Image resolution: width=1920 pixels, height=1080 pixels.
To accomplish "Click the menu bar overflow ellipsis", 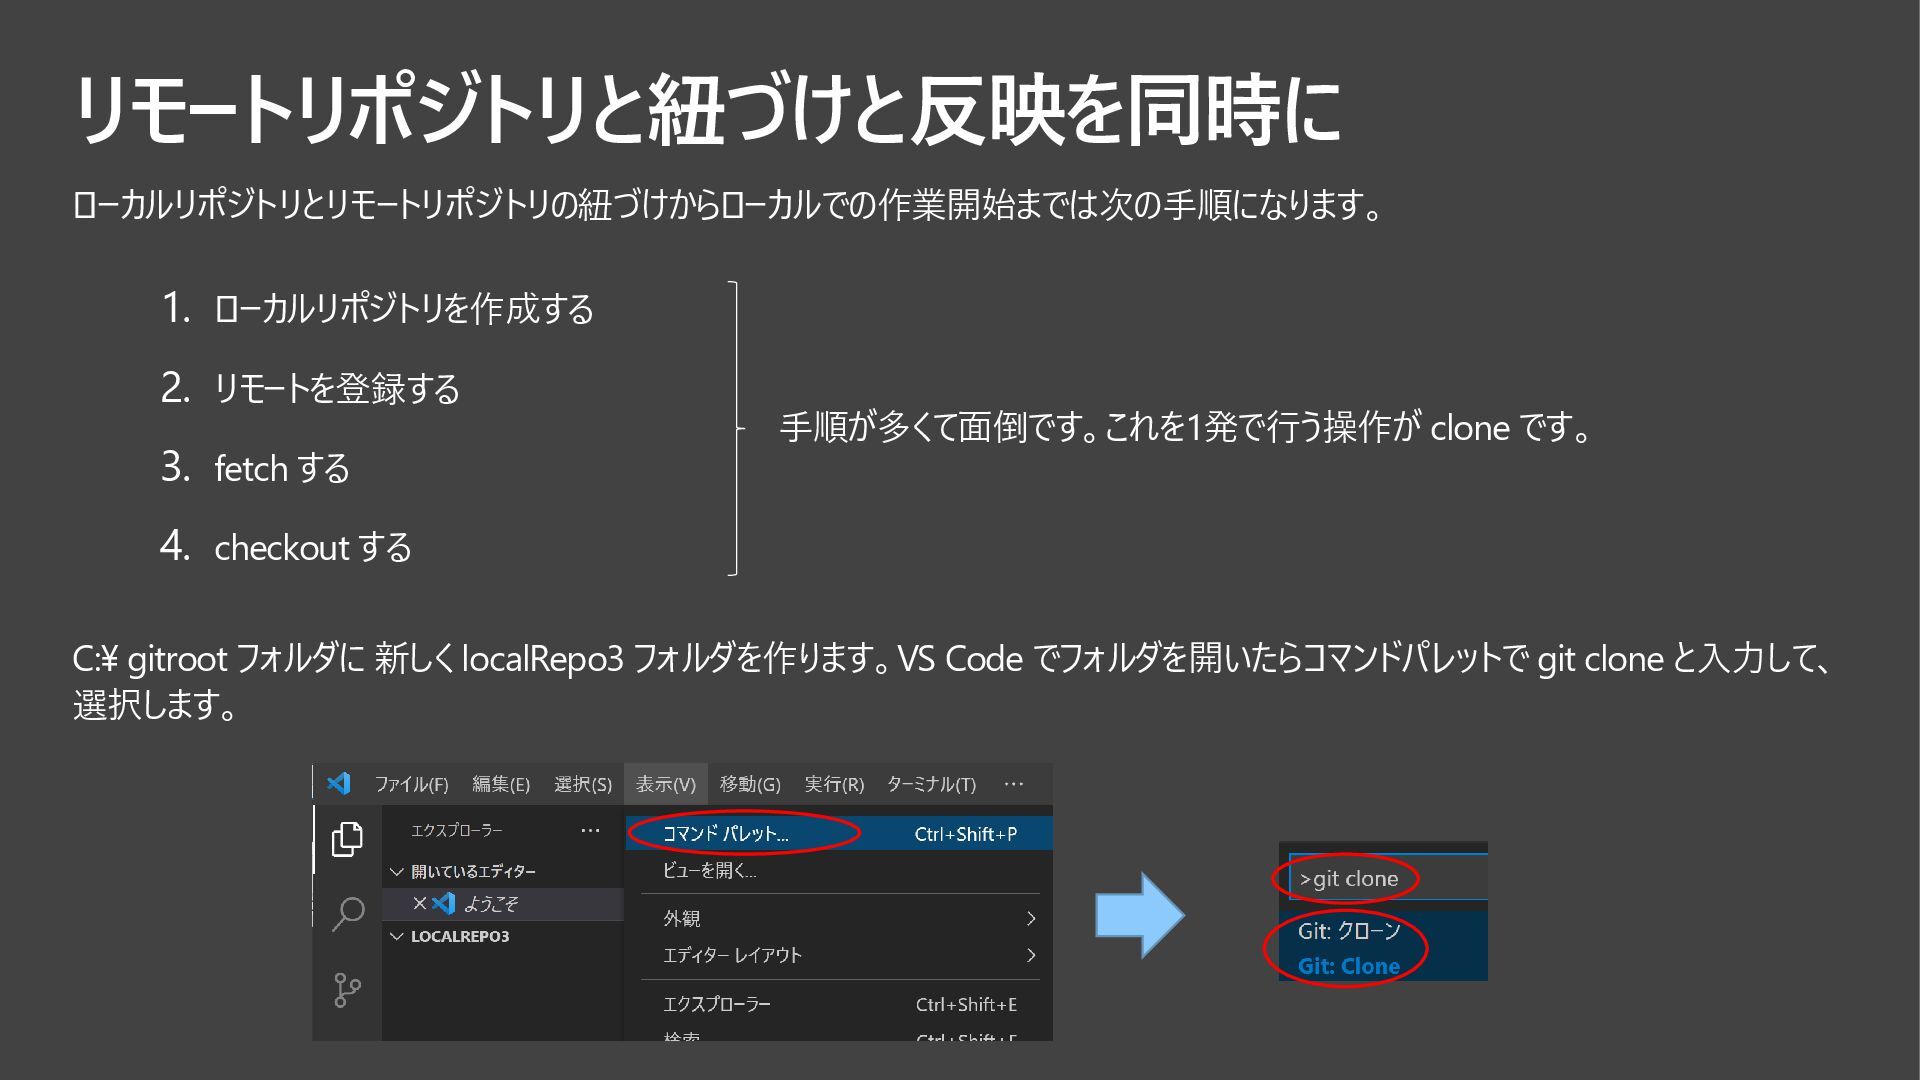I will pos(1013,783).
